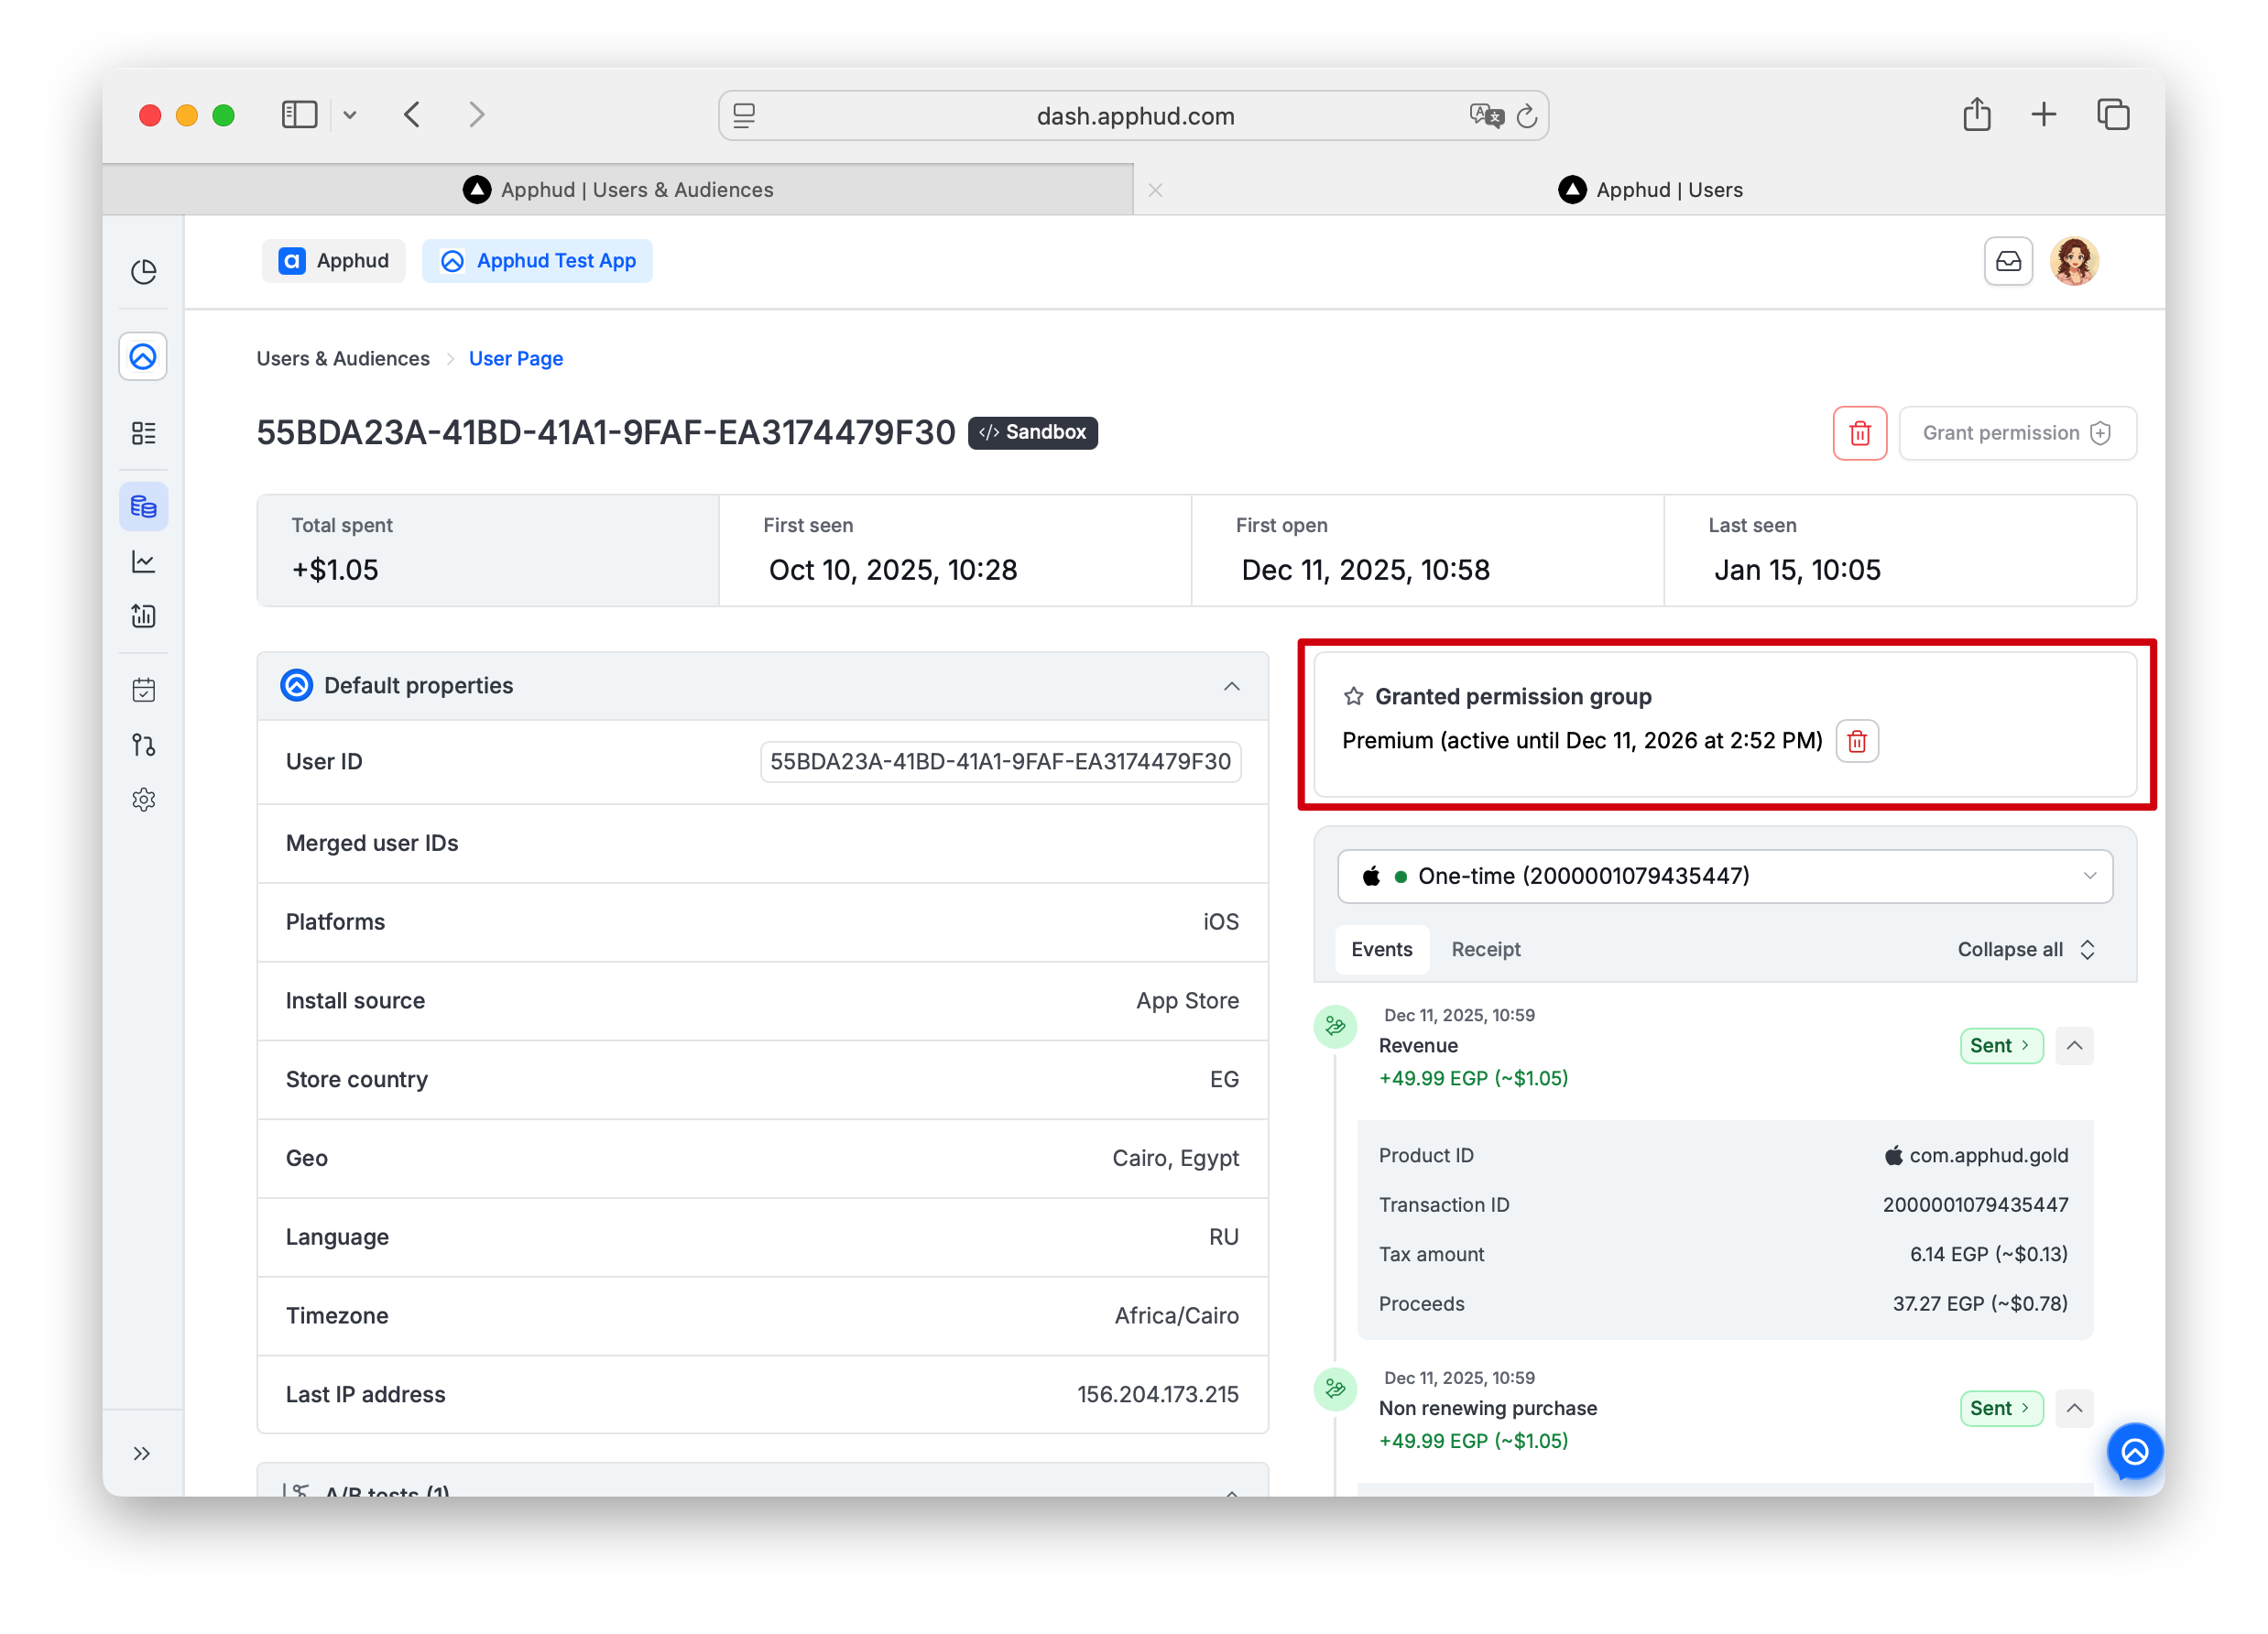Select the highlighted users database sidebar icon
The height and width of the screenshot is (1634, 2268).
point(143,507)
